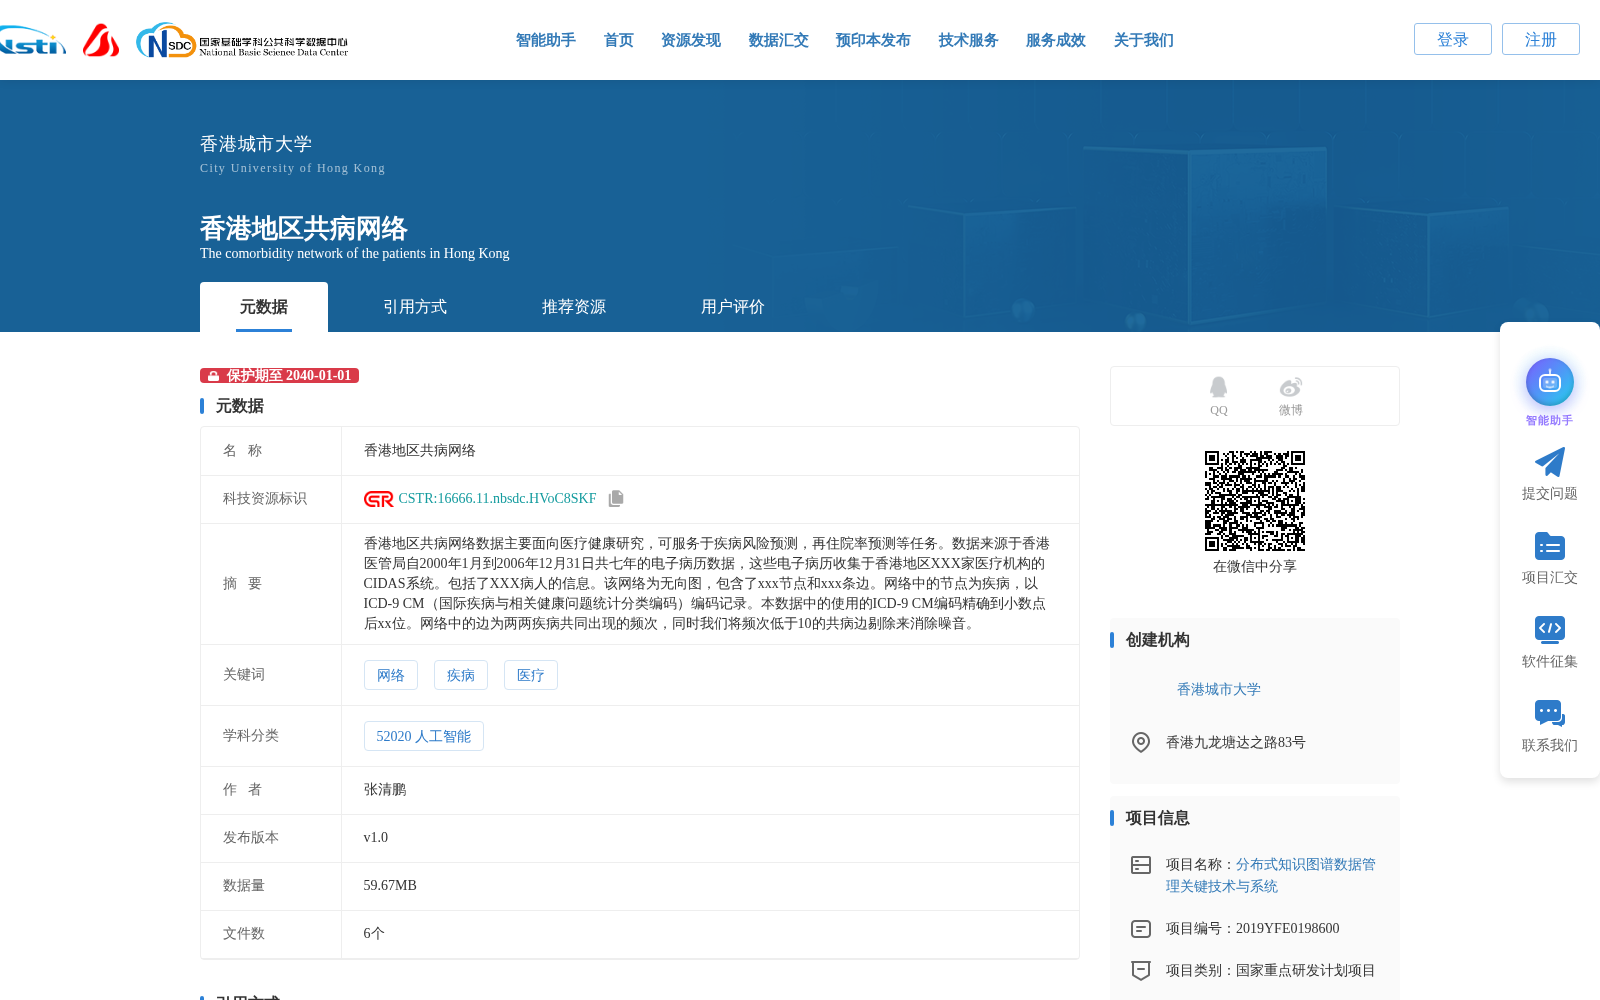The width and height of the screenshot is (1600, 1000).
Task: Click the CSTR logo icon
Action: [378, 499]
